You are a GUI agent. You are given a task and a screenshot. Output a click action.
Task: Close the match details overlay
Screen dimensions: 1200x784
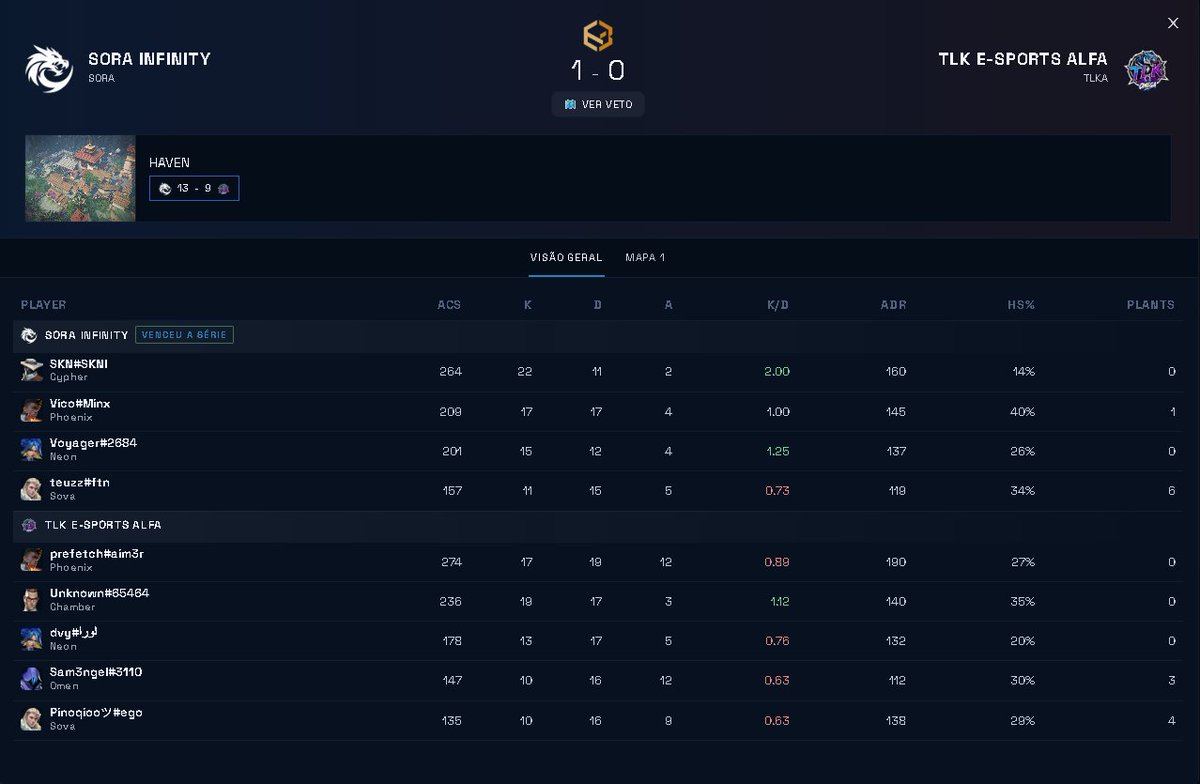tap(1173, 23)
